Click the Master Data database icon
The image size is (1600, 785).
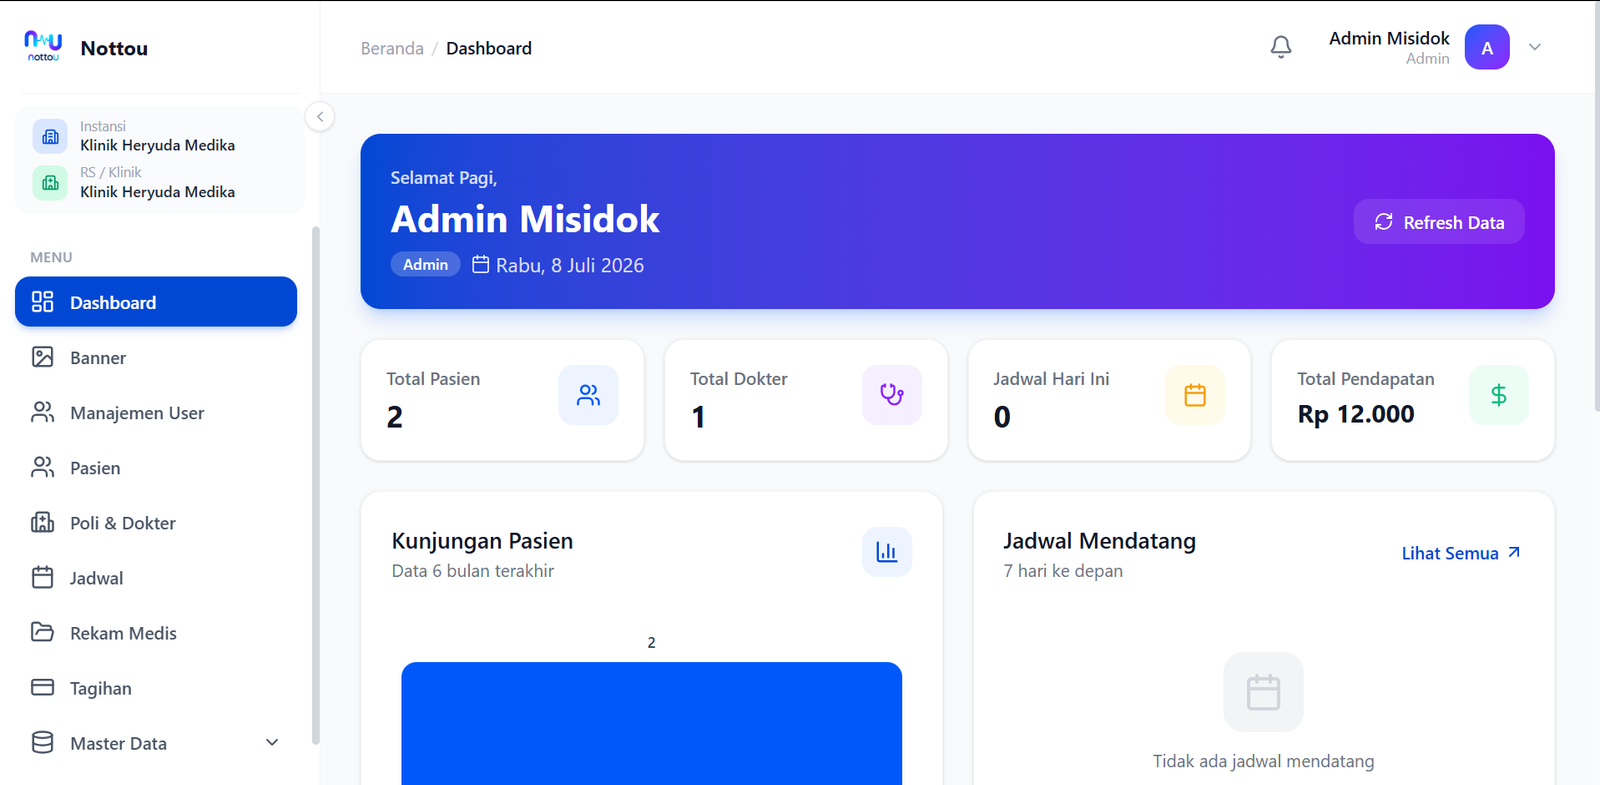[42, 742]
